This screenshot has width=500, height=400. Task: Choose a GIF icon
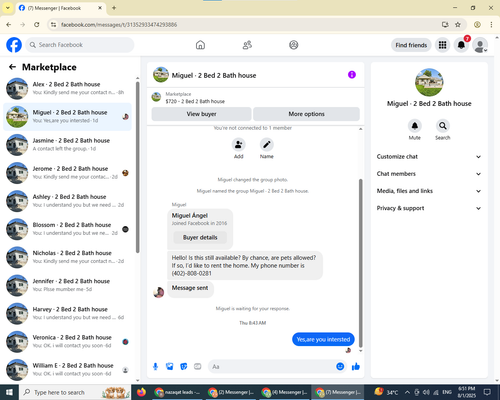[x=198, y=367]
